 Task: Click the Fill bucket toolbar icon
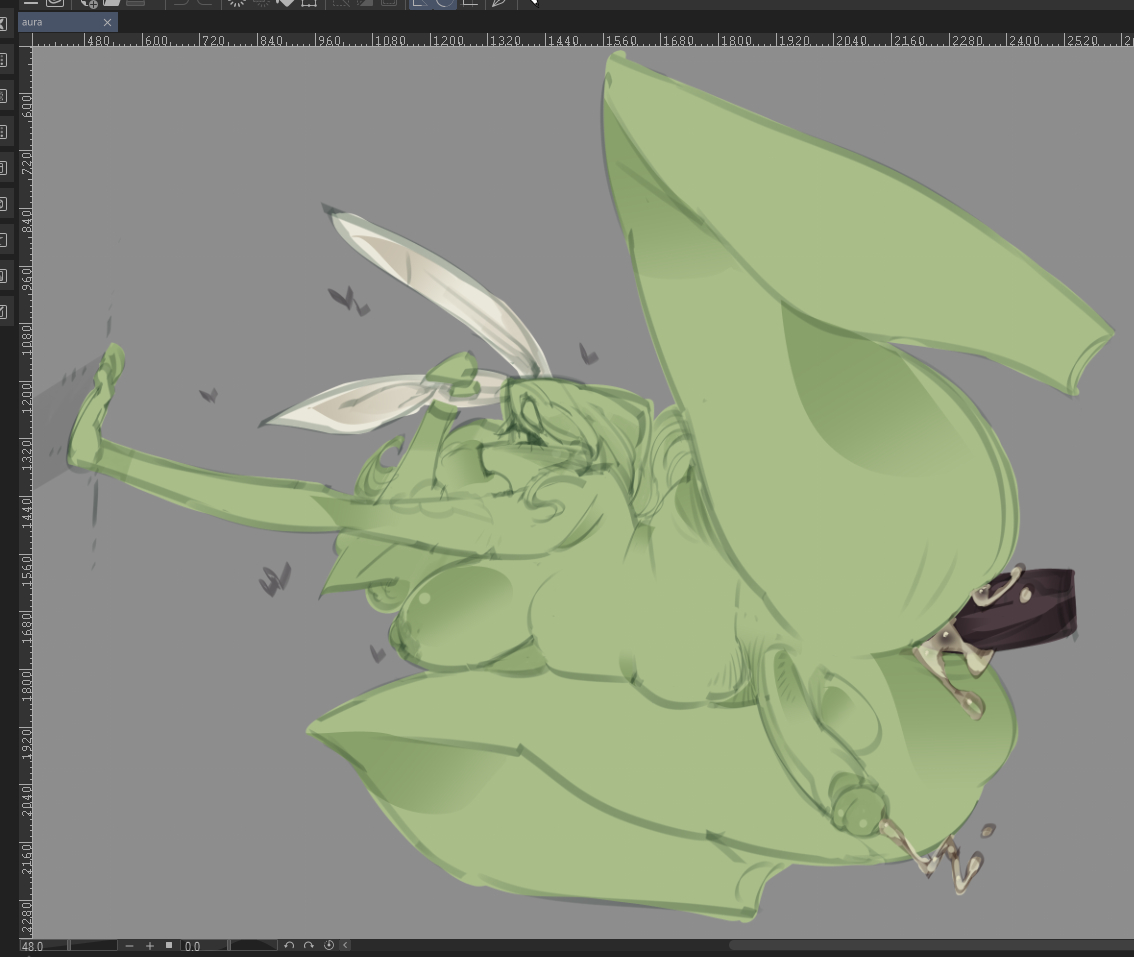tap(285, 3)
